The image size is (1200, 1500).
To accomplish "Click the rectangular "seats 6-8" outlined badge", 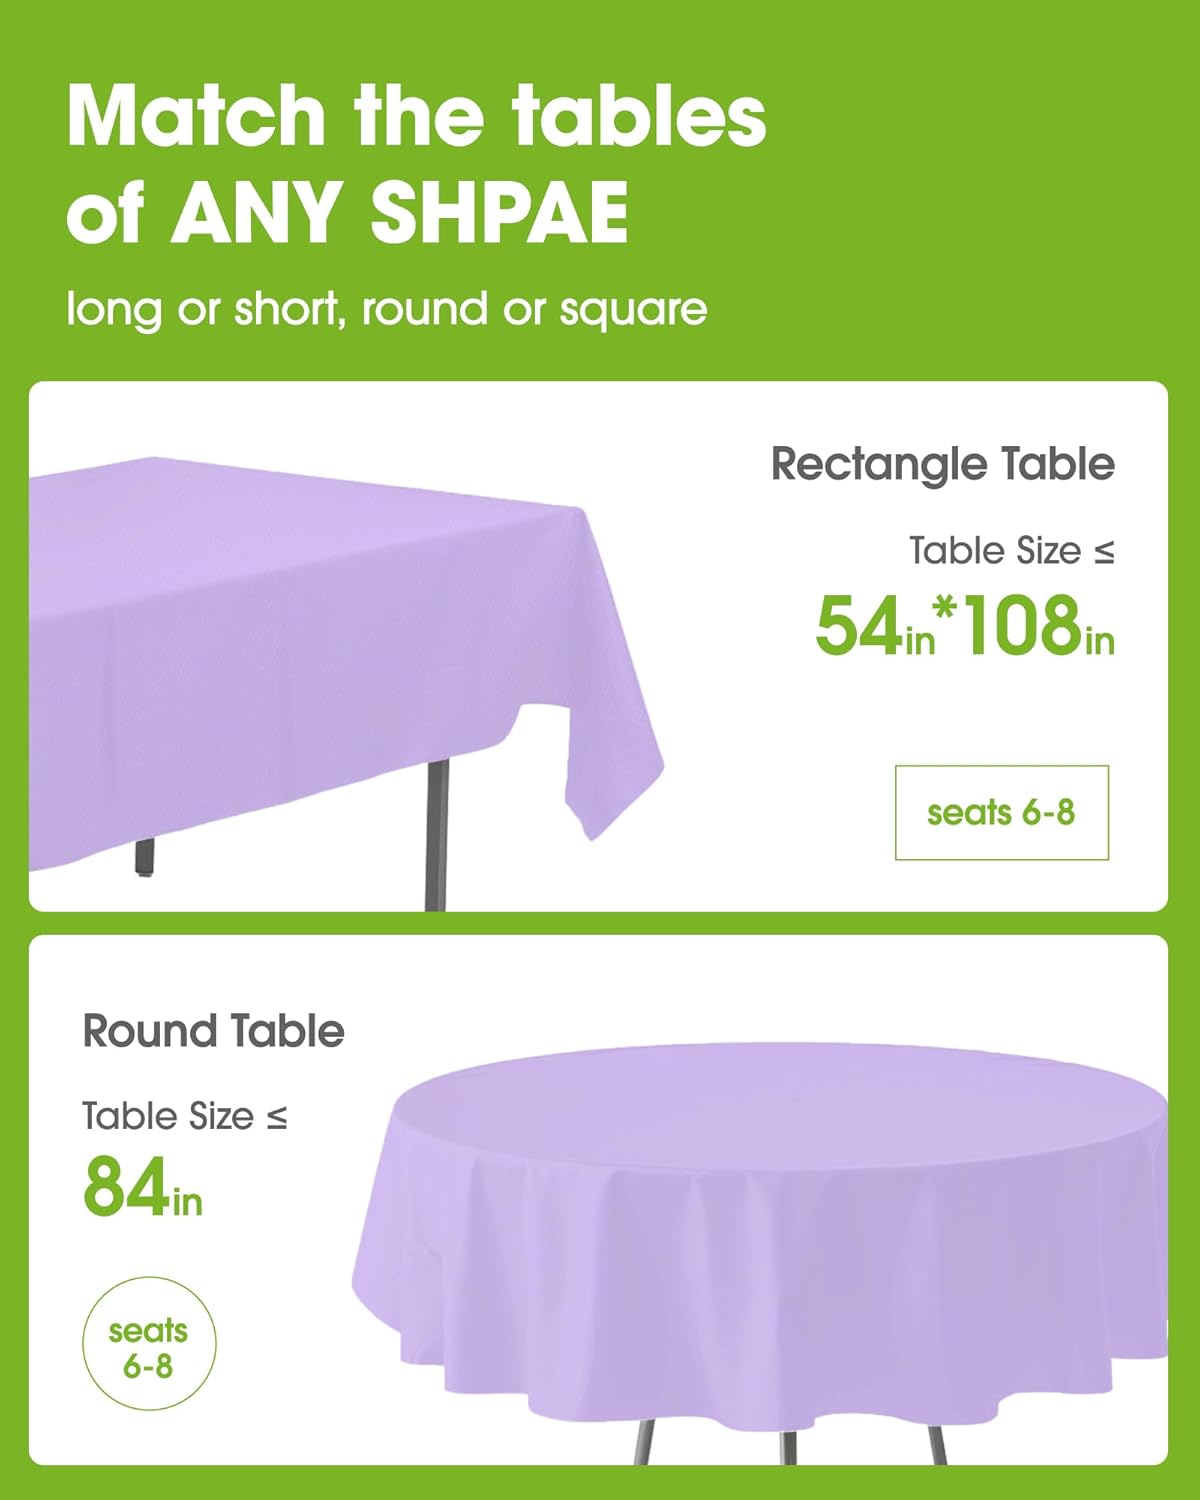I will (1001, 812).
